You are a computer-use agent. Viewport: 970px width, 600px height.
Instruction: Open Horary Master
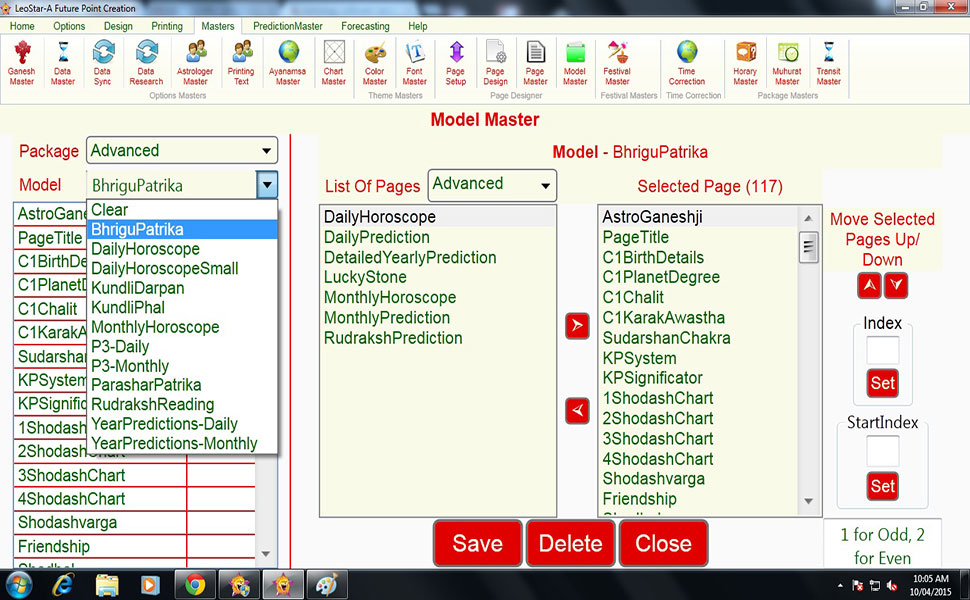746,63
